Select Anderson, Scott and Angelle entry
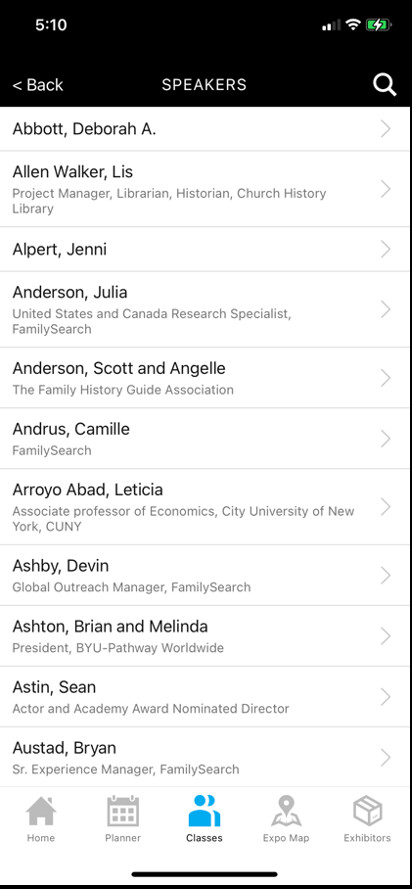 coord(206,378)
